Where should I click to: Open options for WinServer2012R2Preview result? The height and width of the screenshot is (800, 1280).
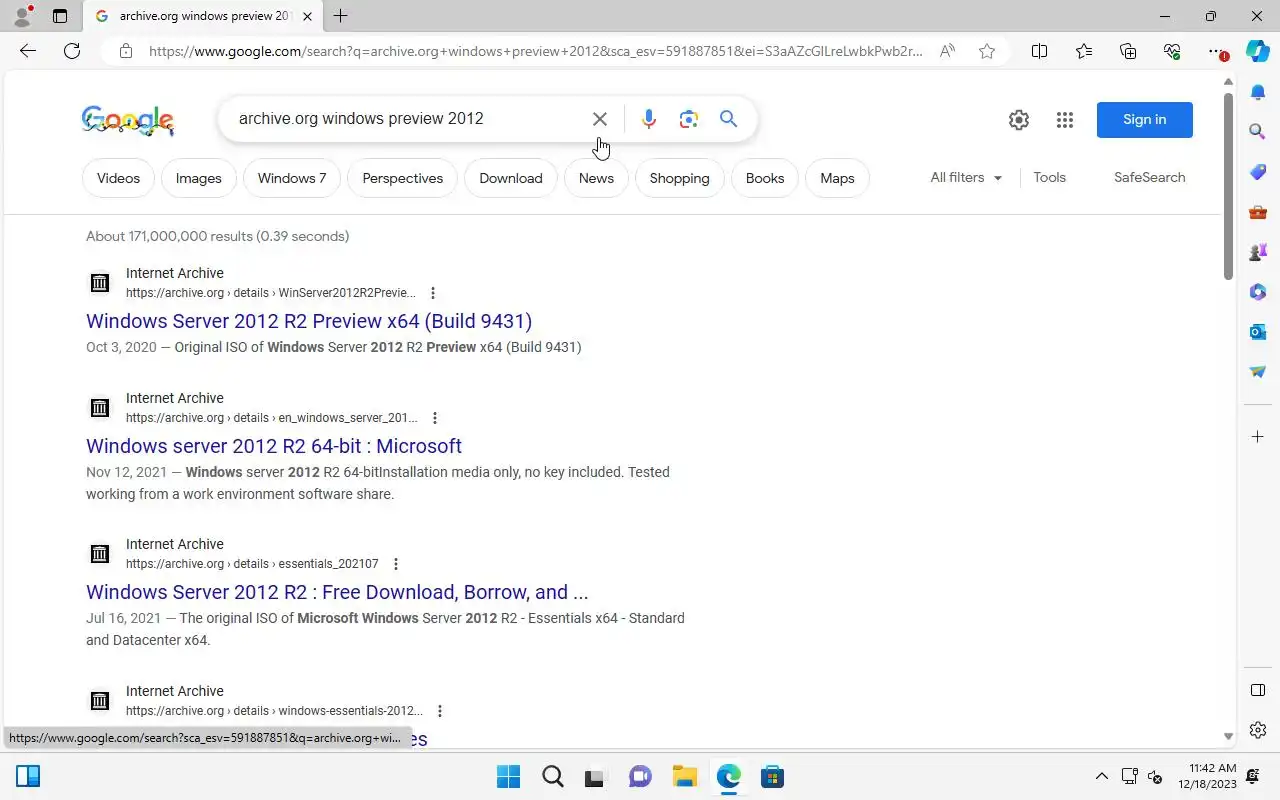[x=432, y=293]
